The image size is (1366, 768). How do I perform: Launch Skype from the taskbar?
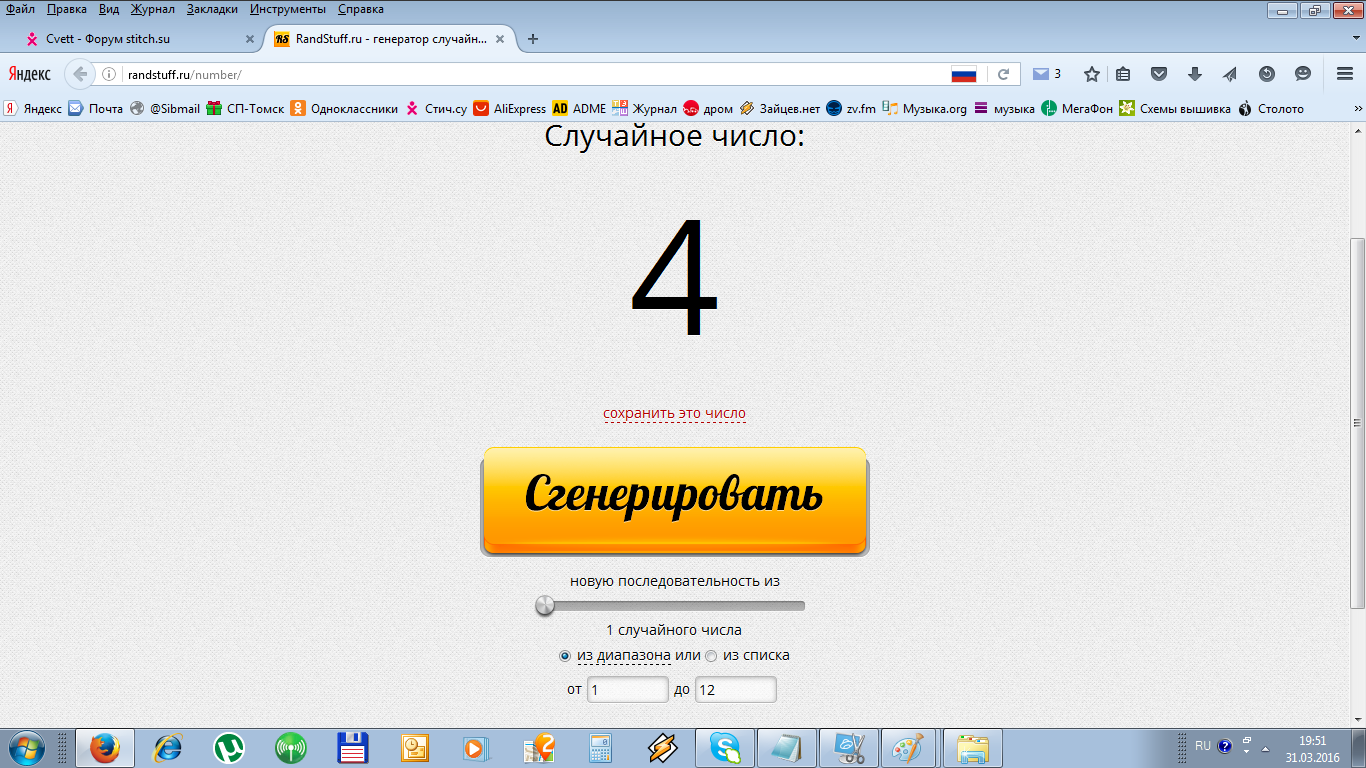click(x=725, y=748)
